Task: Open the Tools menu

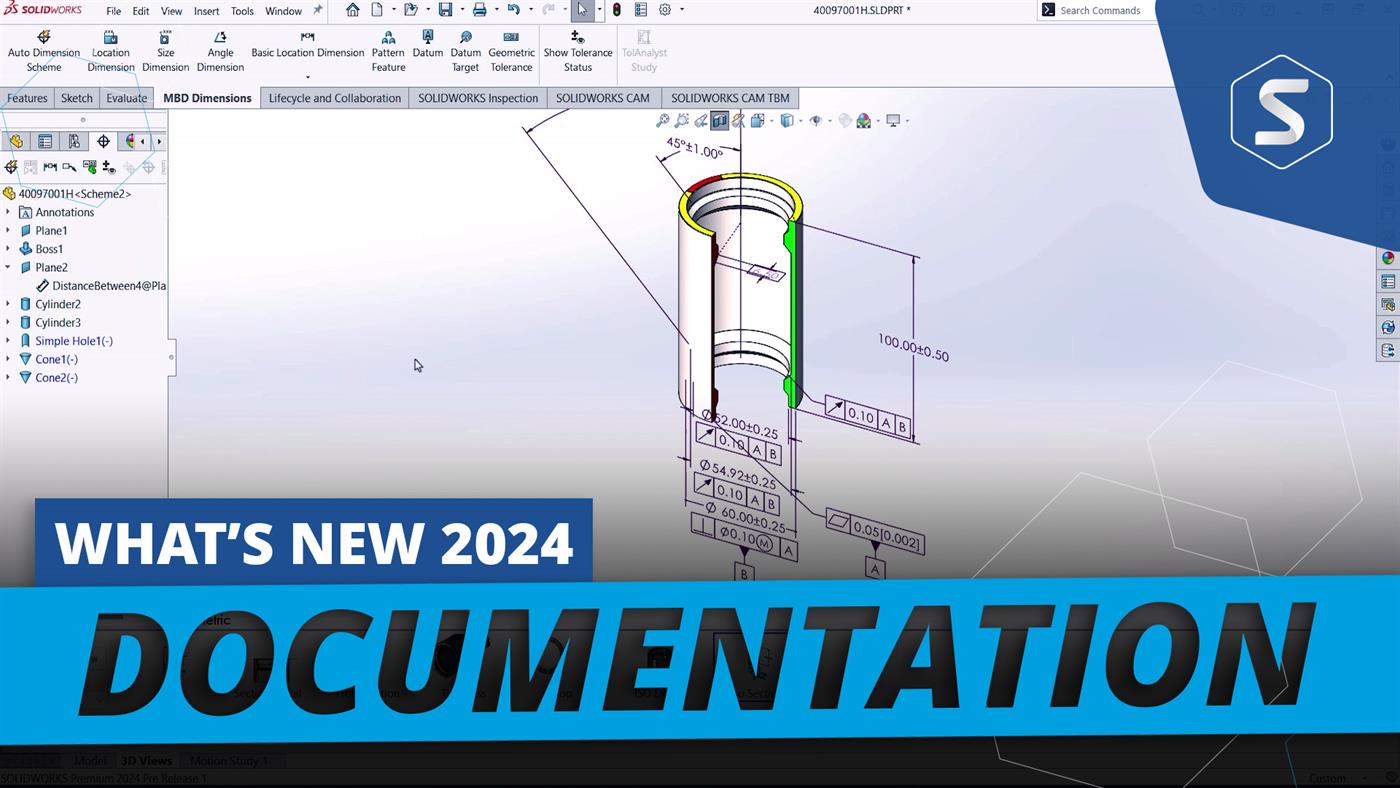Action: [x=241, y=11]
